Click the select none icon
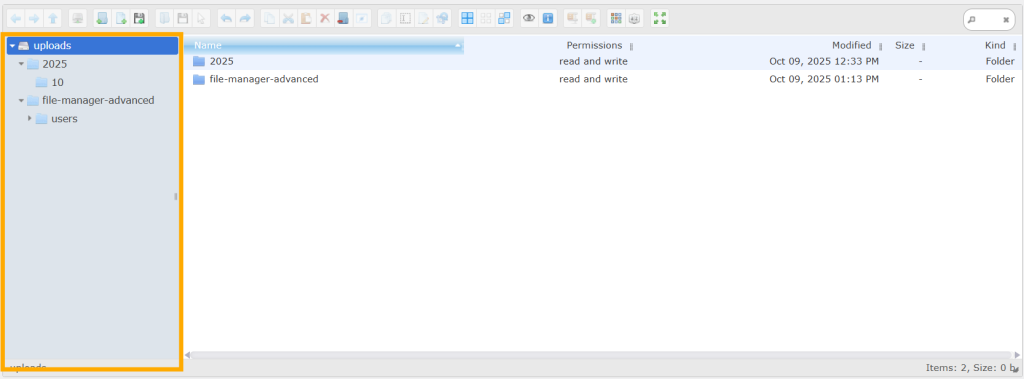Screen dimensions: 1024x379 (485, 19)
